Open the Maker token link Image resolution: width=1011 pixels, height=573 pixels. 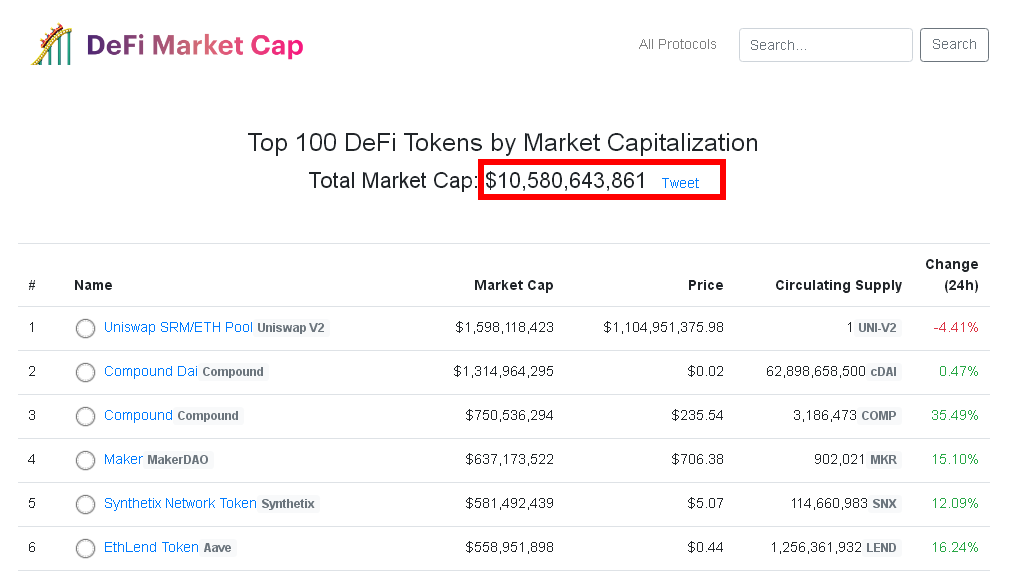(123, 459)
